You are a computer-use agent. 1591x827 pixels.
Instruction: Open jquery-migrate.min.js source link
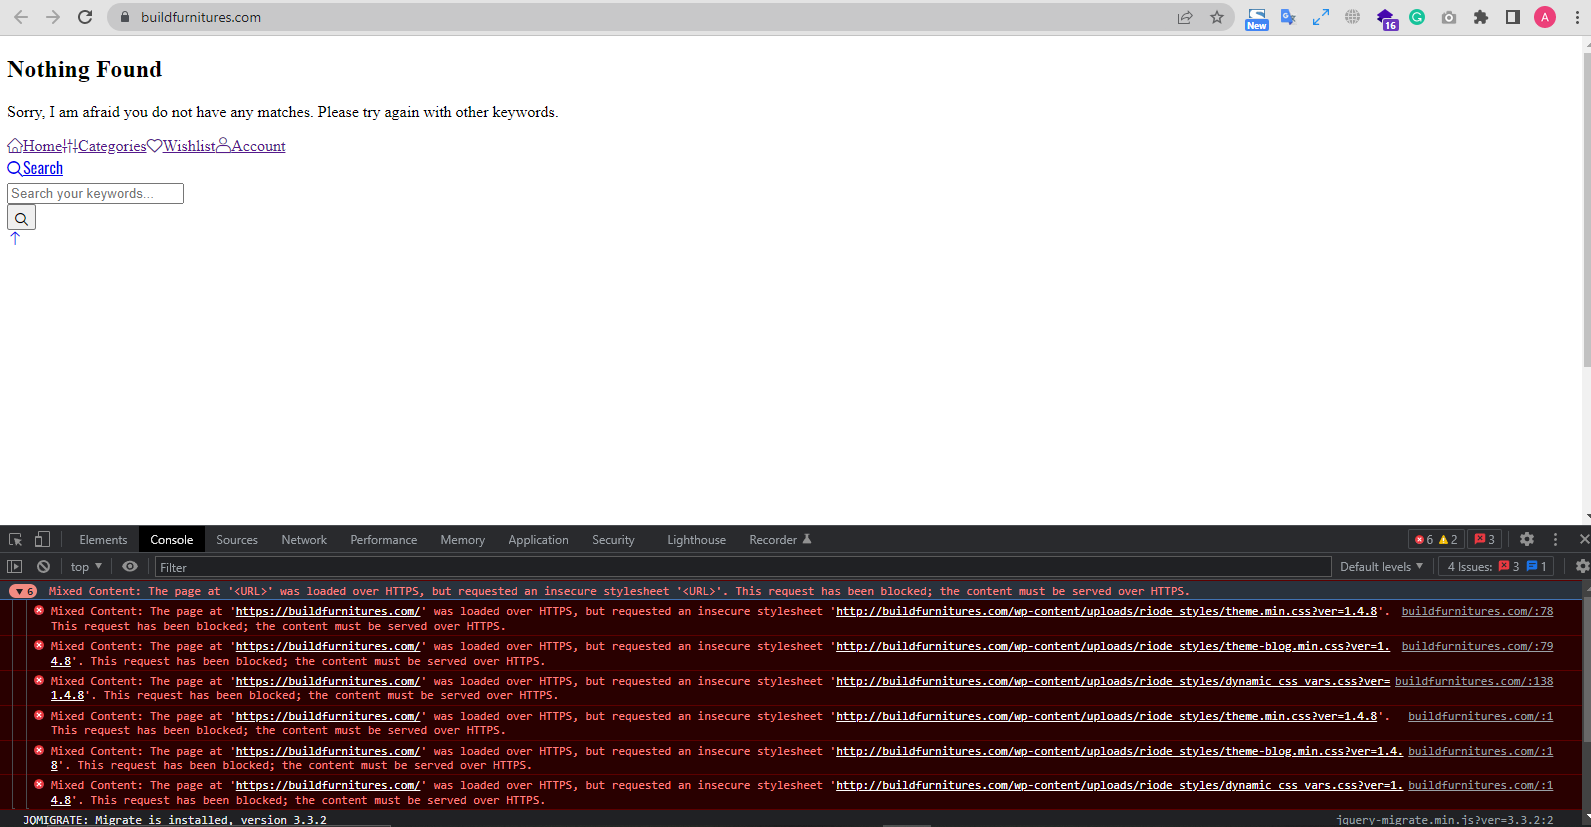(1445, 820)
